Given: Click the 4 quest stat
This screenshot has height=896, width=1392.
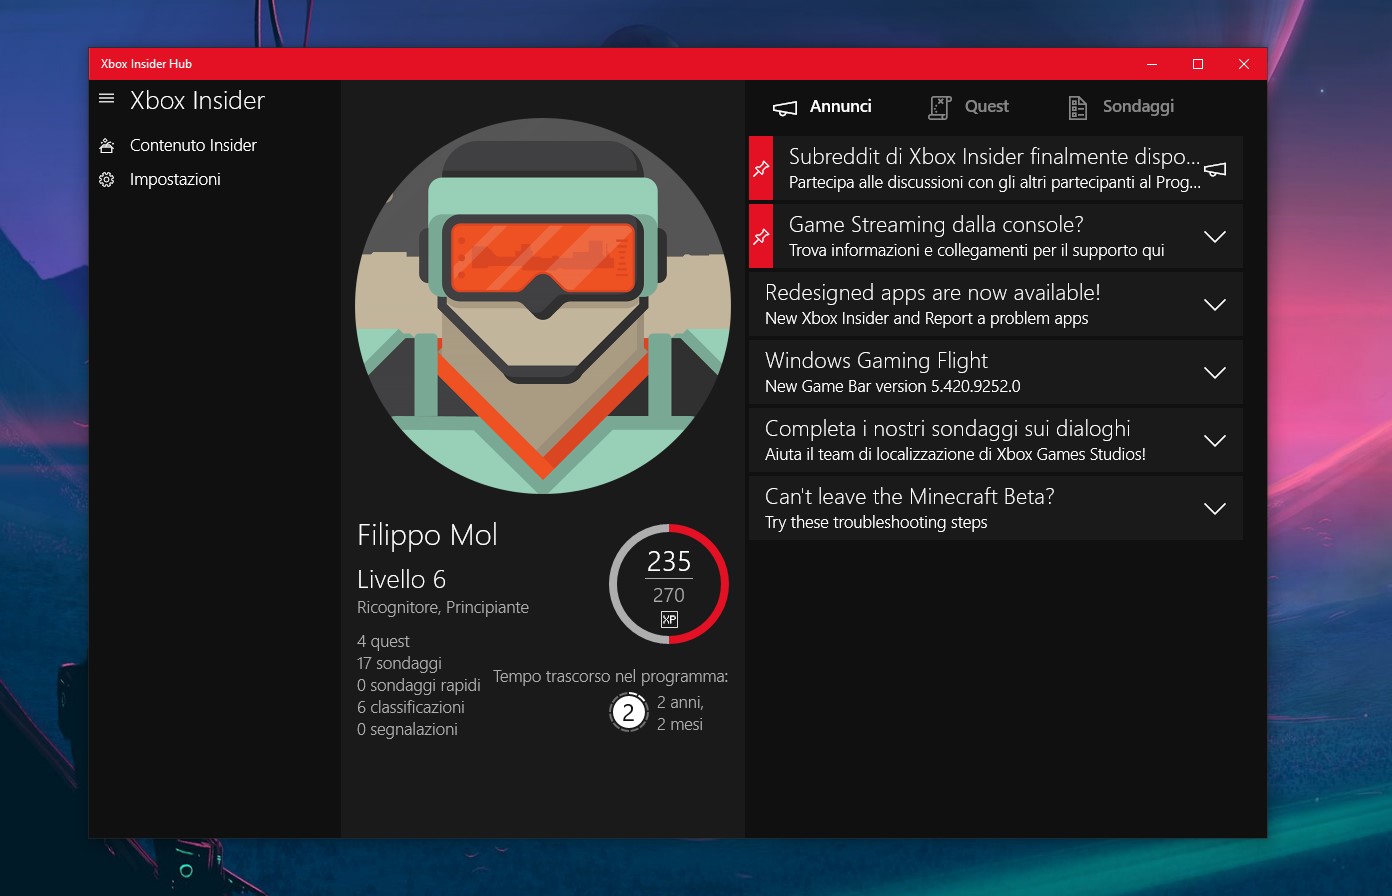Looking at the screenshot, I should click(383, 642).
